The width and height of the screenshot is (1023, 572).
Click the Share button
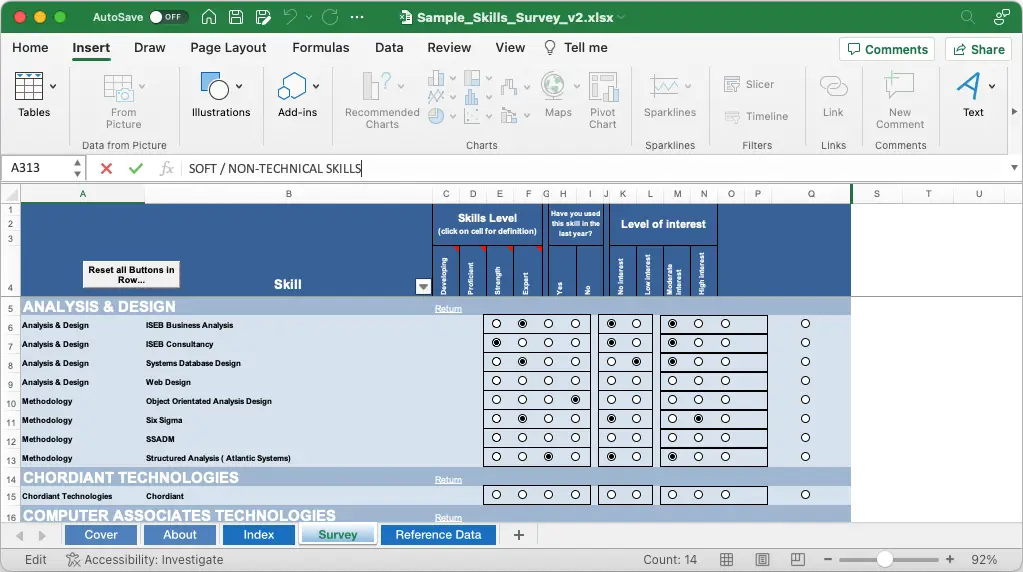pyautogui.click(x=979, y=49)
